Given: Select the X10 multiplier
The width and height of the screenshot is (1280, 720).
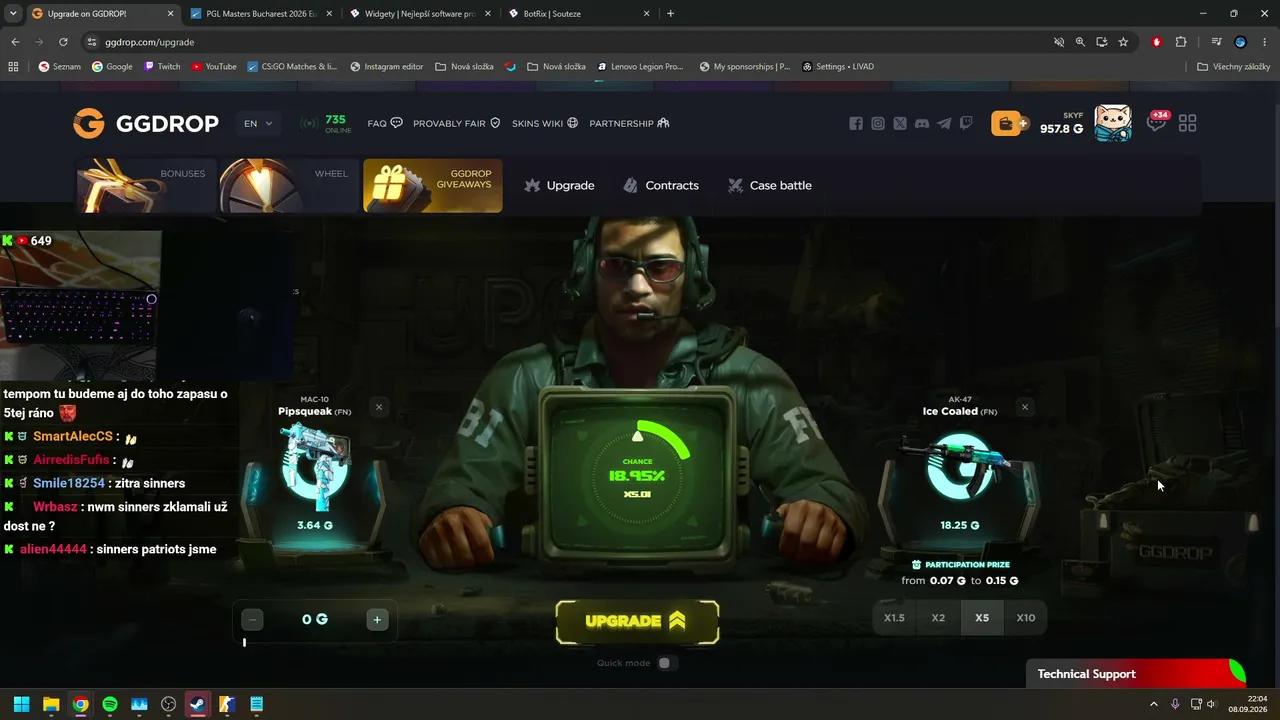Looking at the screenshot, I should (1026, 618).
